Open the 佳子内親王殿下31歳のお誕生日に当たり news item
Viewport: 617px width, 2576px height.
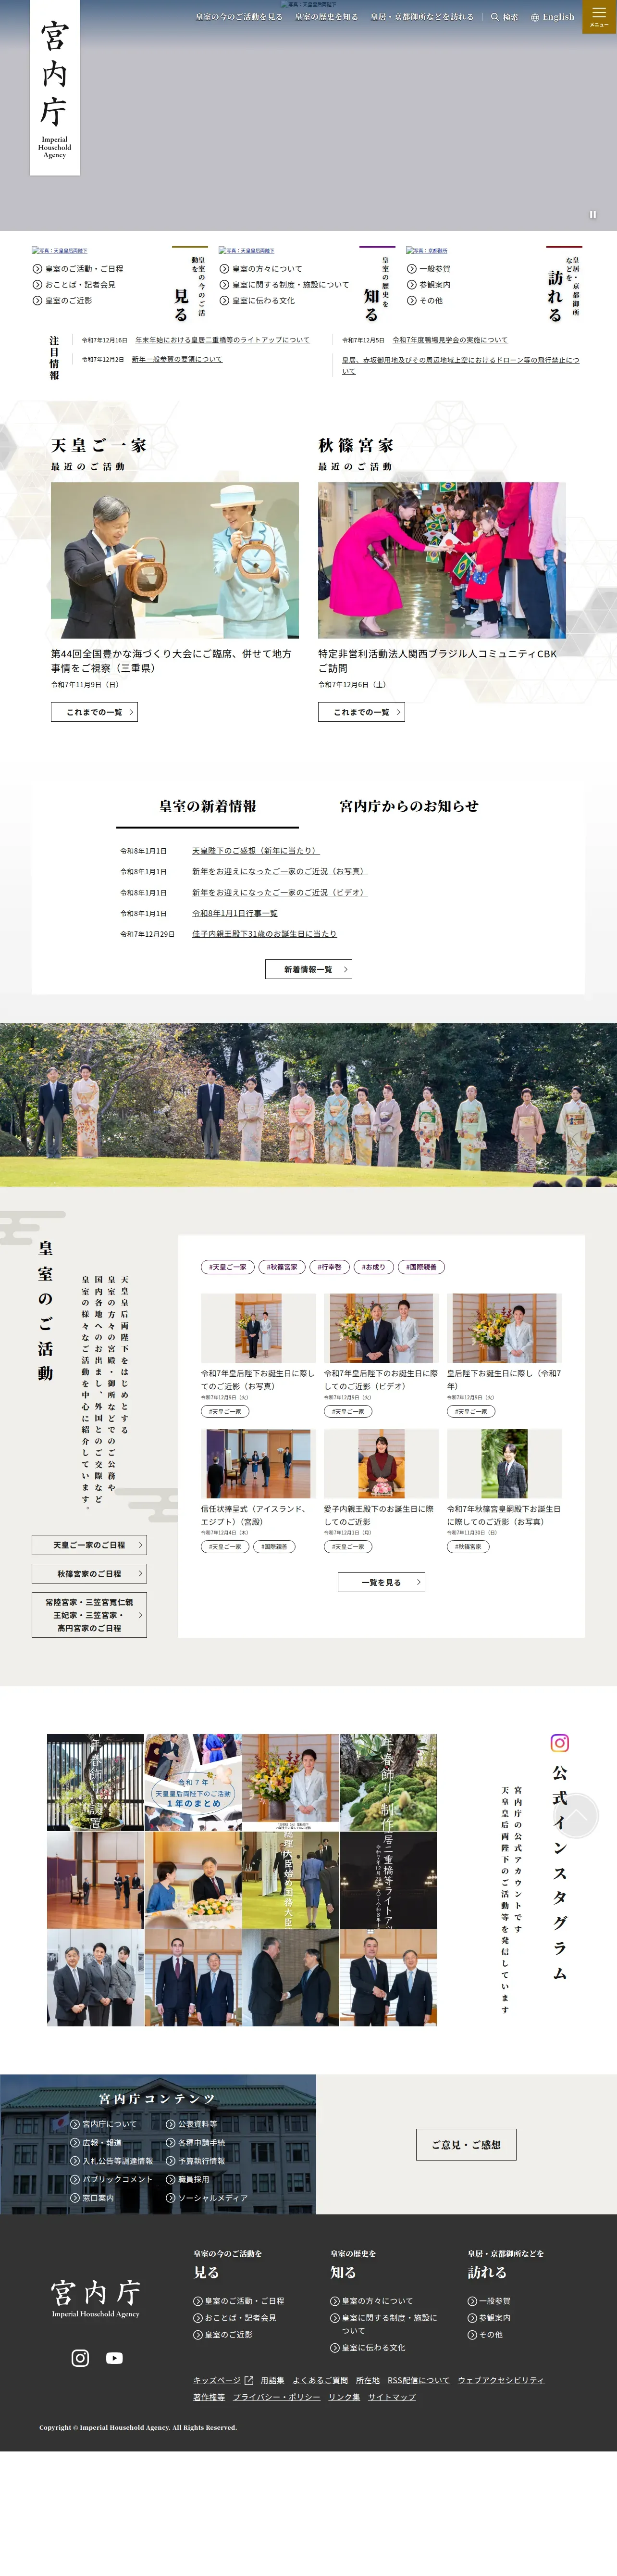pos(264,934)
